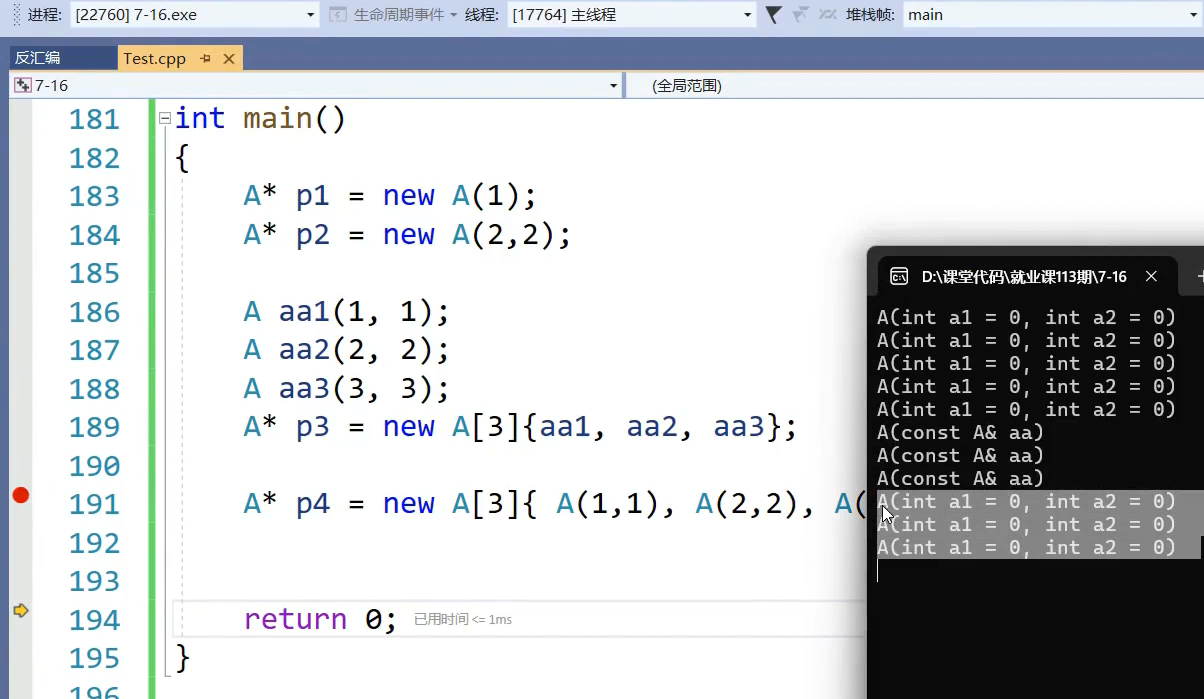Select the console tab D:\课堂代码\就业课113期\7-16
The image size is (1204, 699).
(1024, 277)
